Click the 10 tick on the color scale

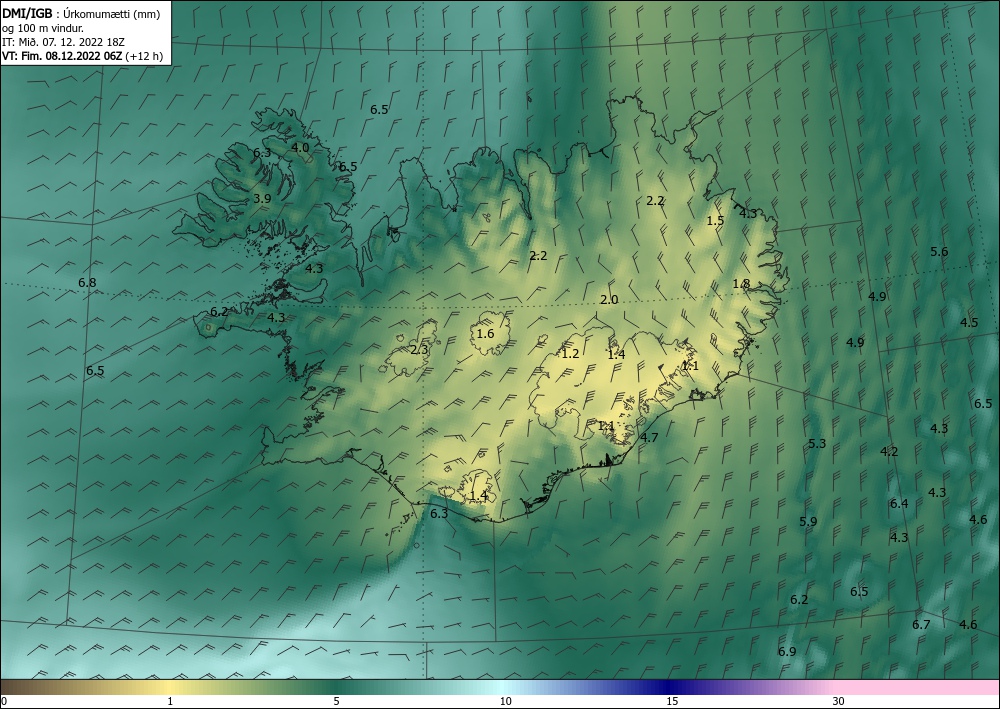click(x=505, y=701)
